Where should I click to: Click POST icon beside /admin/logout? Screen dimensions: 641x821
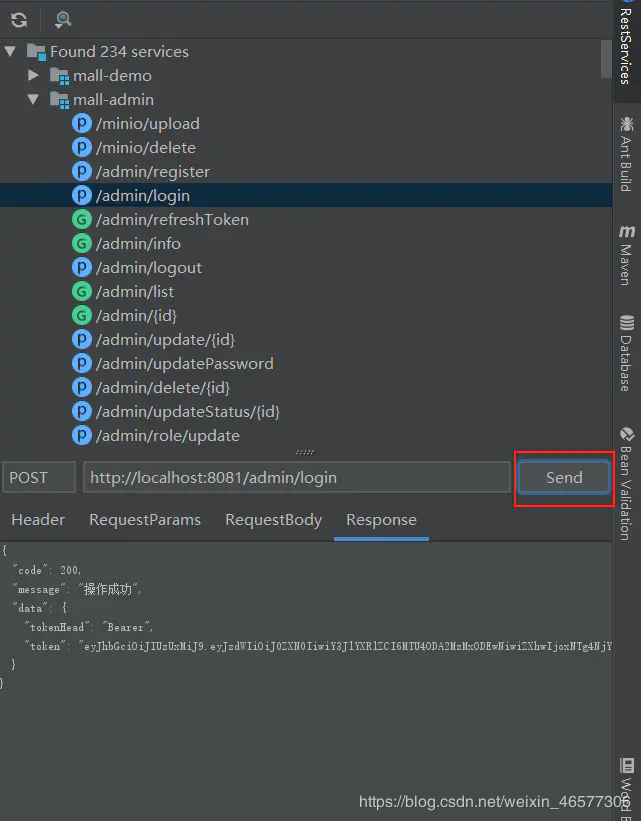[x=81, y=268]
